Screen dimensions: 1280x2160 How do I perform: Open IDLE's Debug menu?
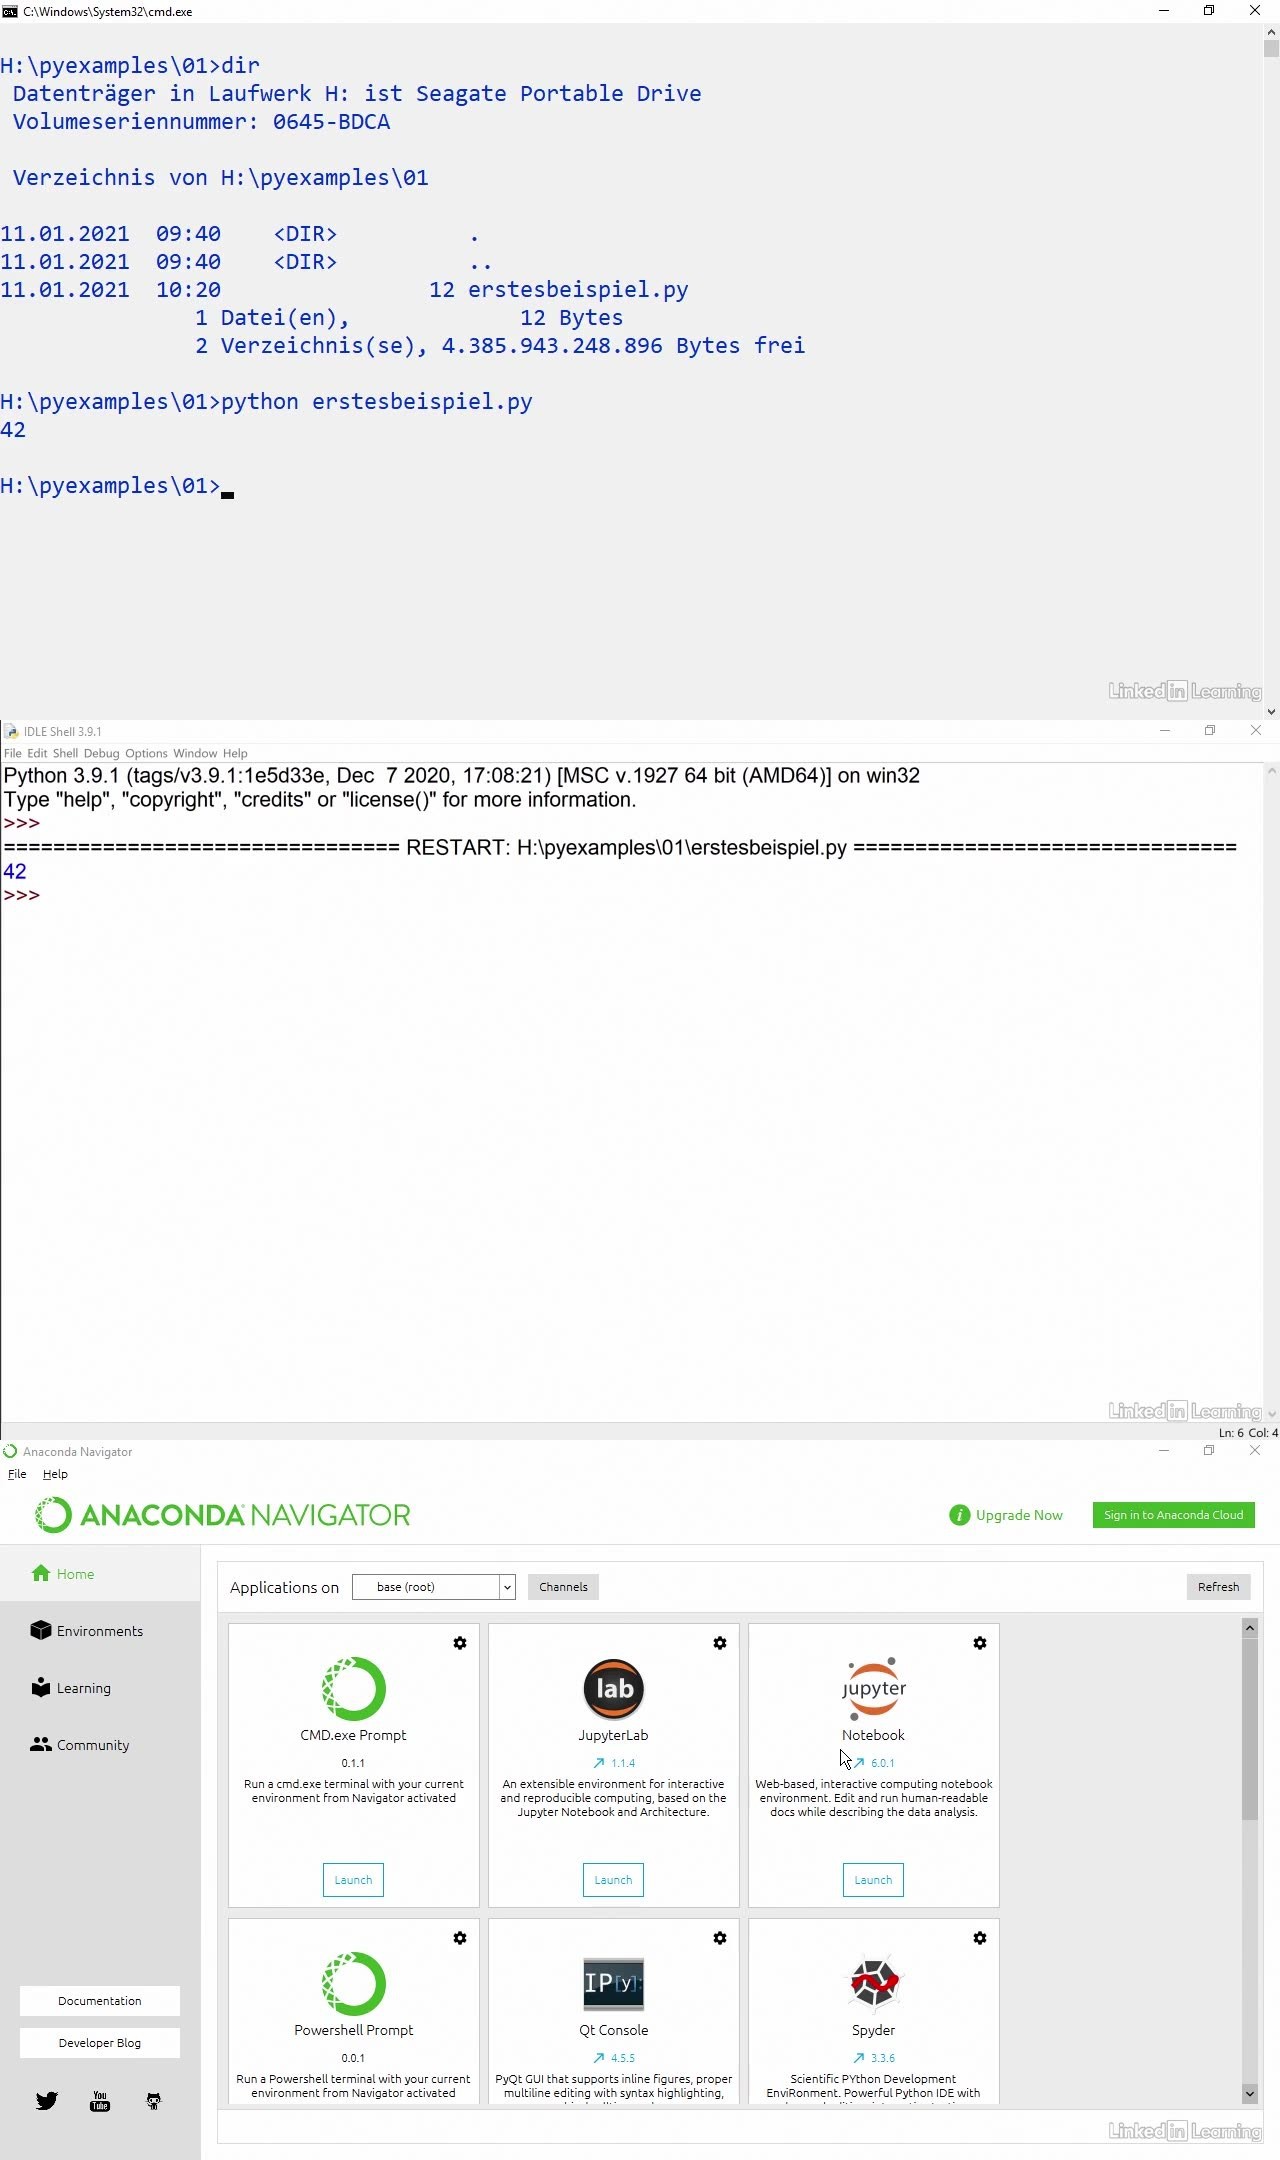(101, 753)
